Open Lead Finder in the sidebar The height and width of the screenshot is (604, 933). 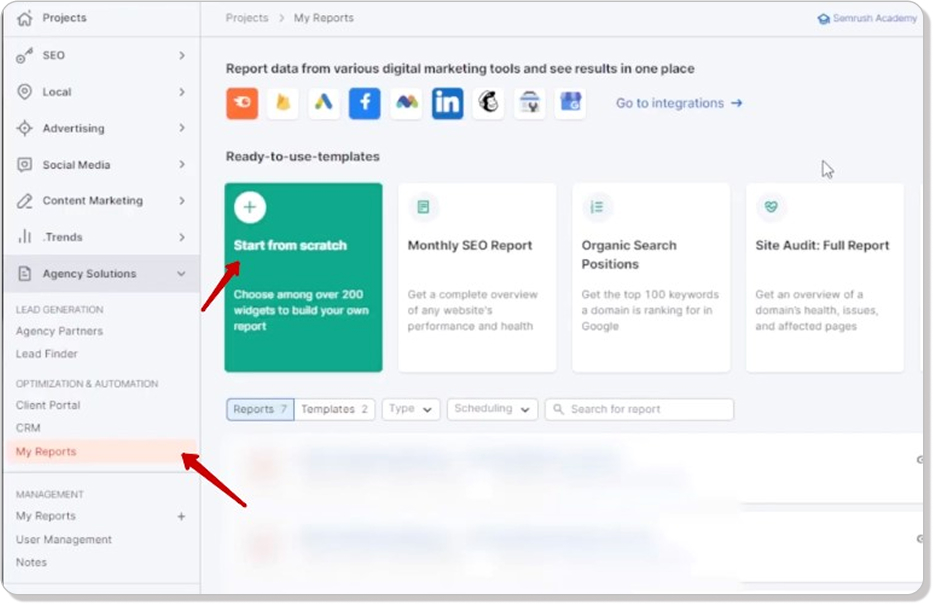point(47,354)
